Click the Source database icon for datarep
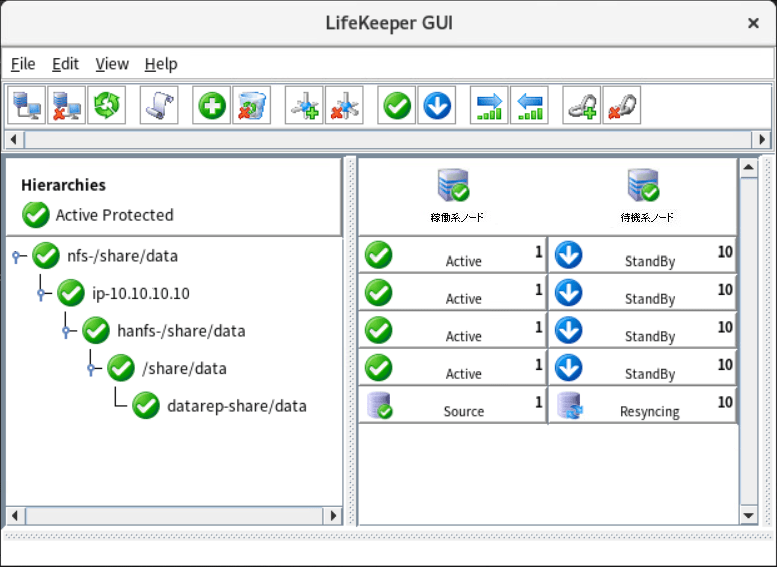 pos(380,405)
